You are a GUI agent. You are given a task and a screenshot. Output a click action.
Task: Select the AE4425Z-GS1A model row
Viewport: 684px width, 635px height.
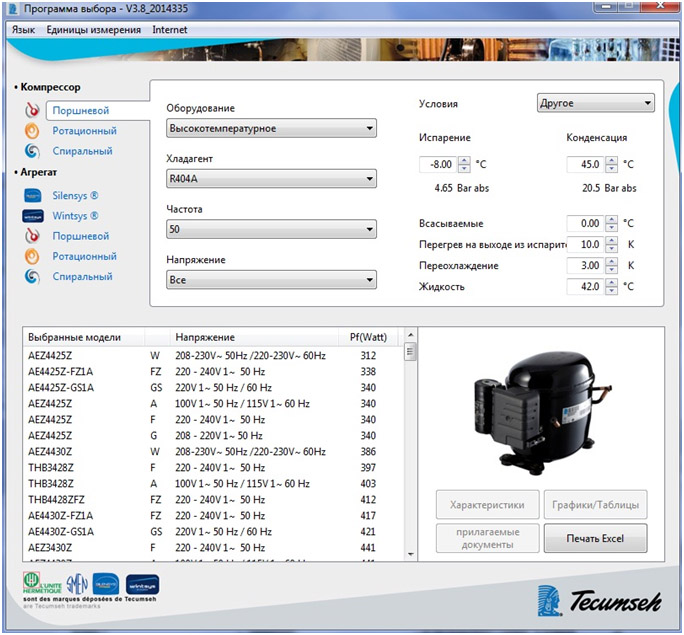tap(213, 388)
